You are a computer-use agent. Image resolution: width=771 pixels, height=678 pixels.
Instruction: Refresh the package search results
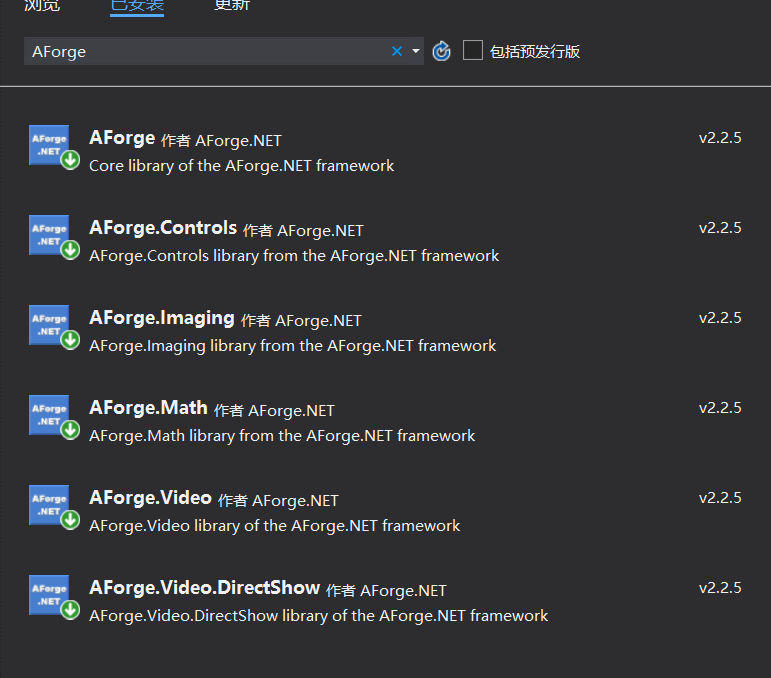coord(441,51)
